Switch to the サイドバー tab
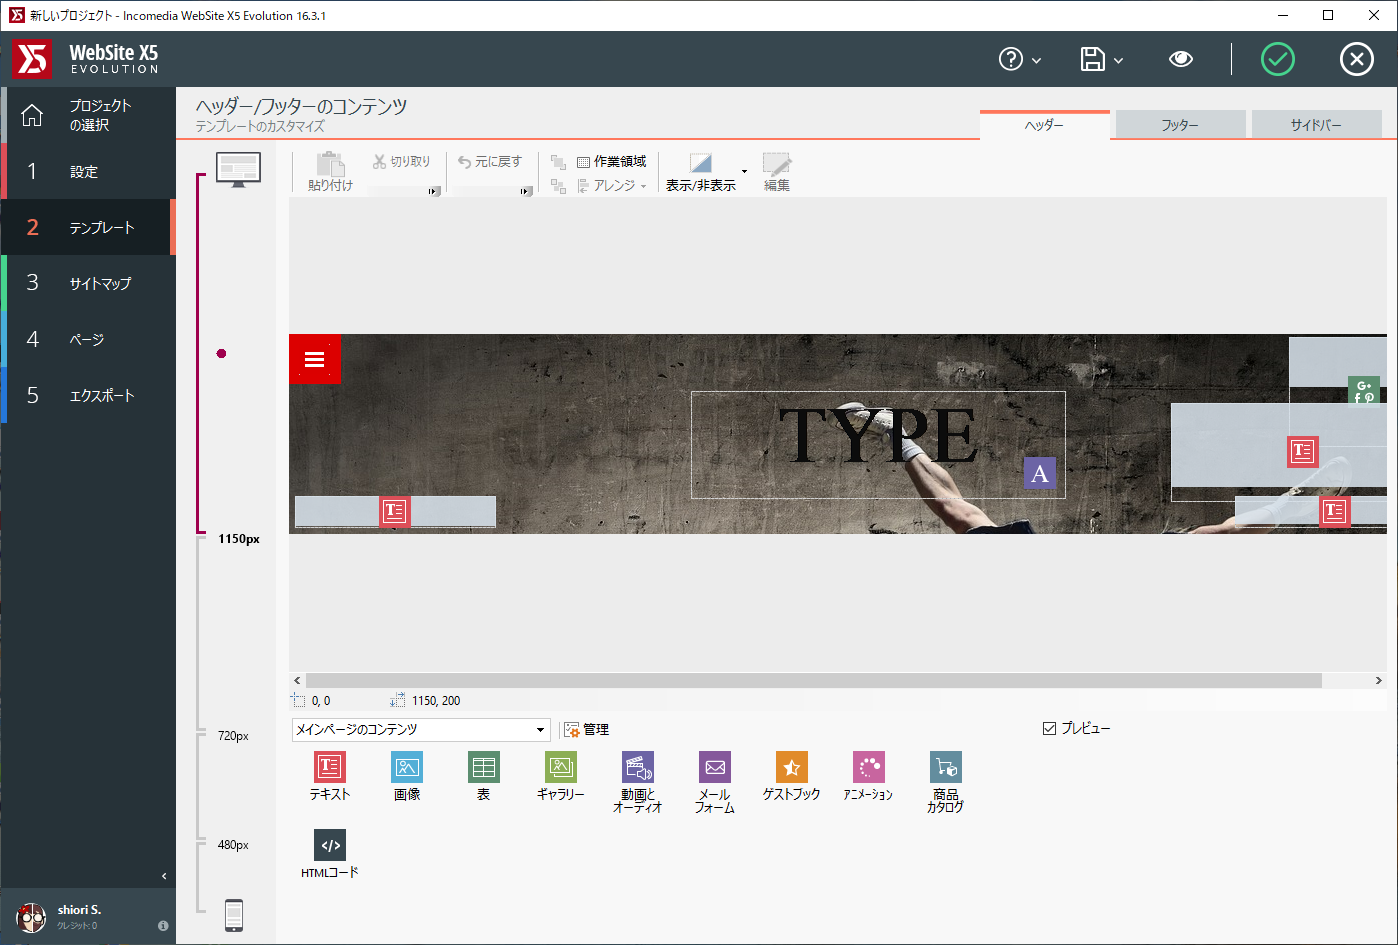 [x=1315, y=125]
